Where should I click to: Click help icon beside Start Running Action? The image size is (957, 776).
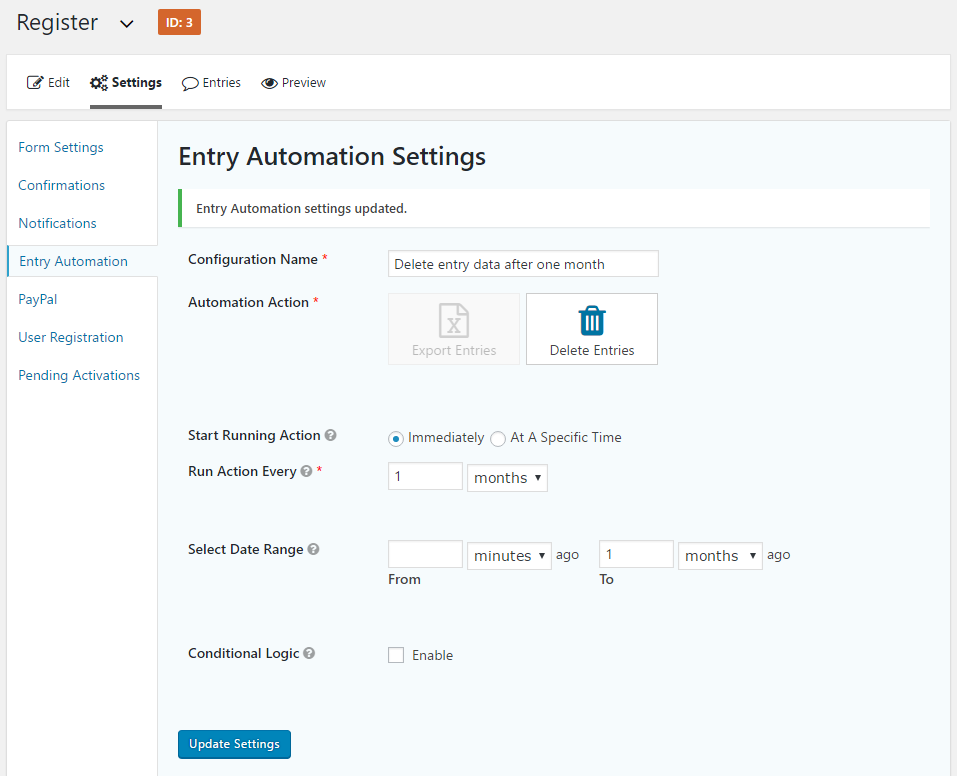point(331,436)
